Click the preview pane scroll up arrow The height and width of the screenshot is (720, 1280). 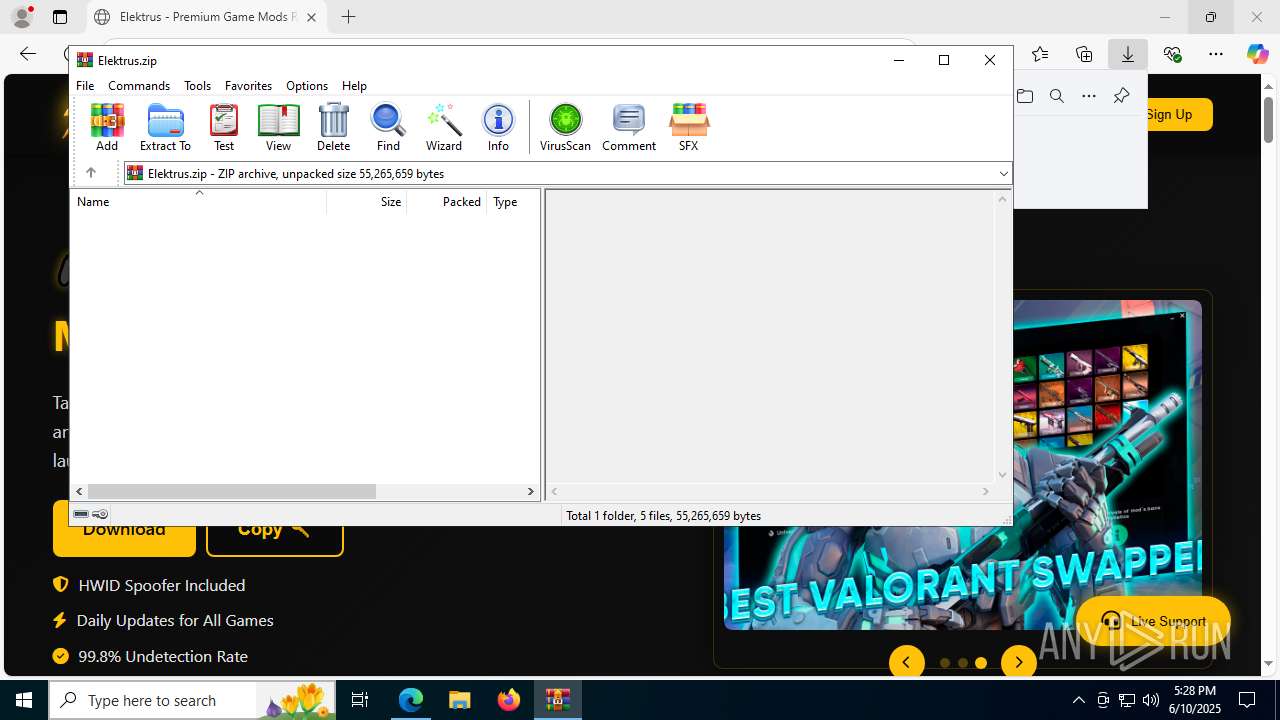tap(1003, 199)
